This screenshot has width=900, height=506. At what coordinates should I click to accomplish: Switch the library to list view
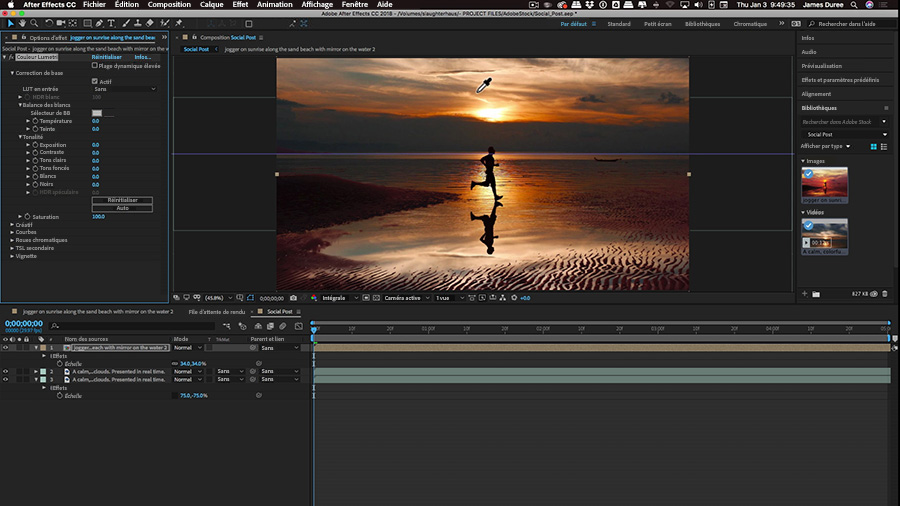(x=884, y=146)
